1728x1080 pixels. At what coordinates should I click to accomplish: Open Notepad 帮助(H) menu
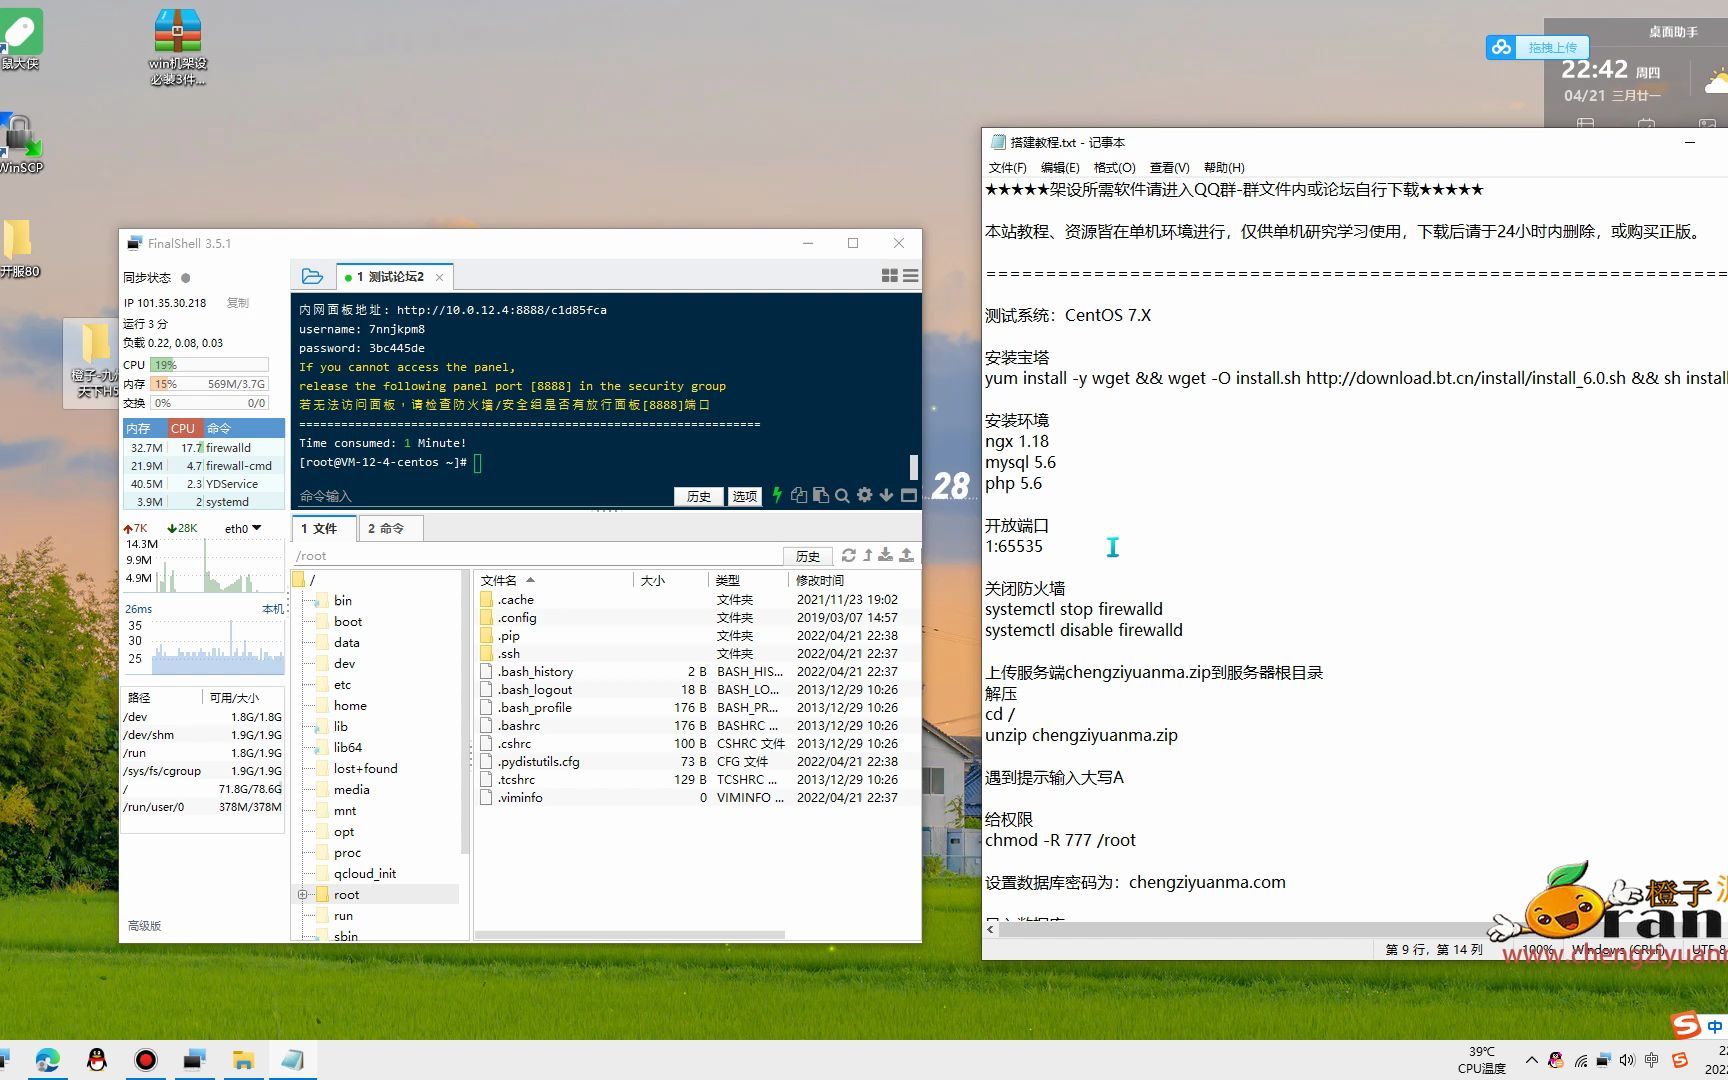1224,167
